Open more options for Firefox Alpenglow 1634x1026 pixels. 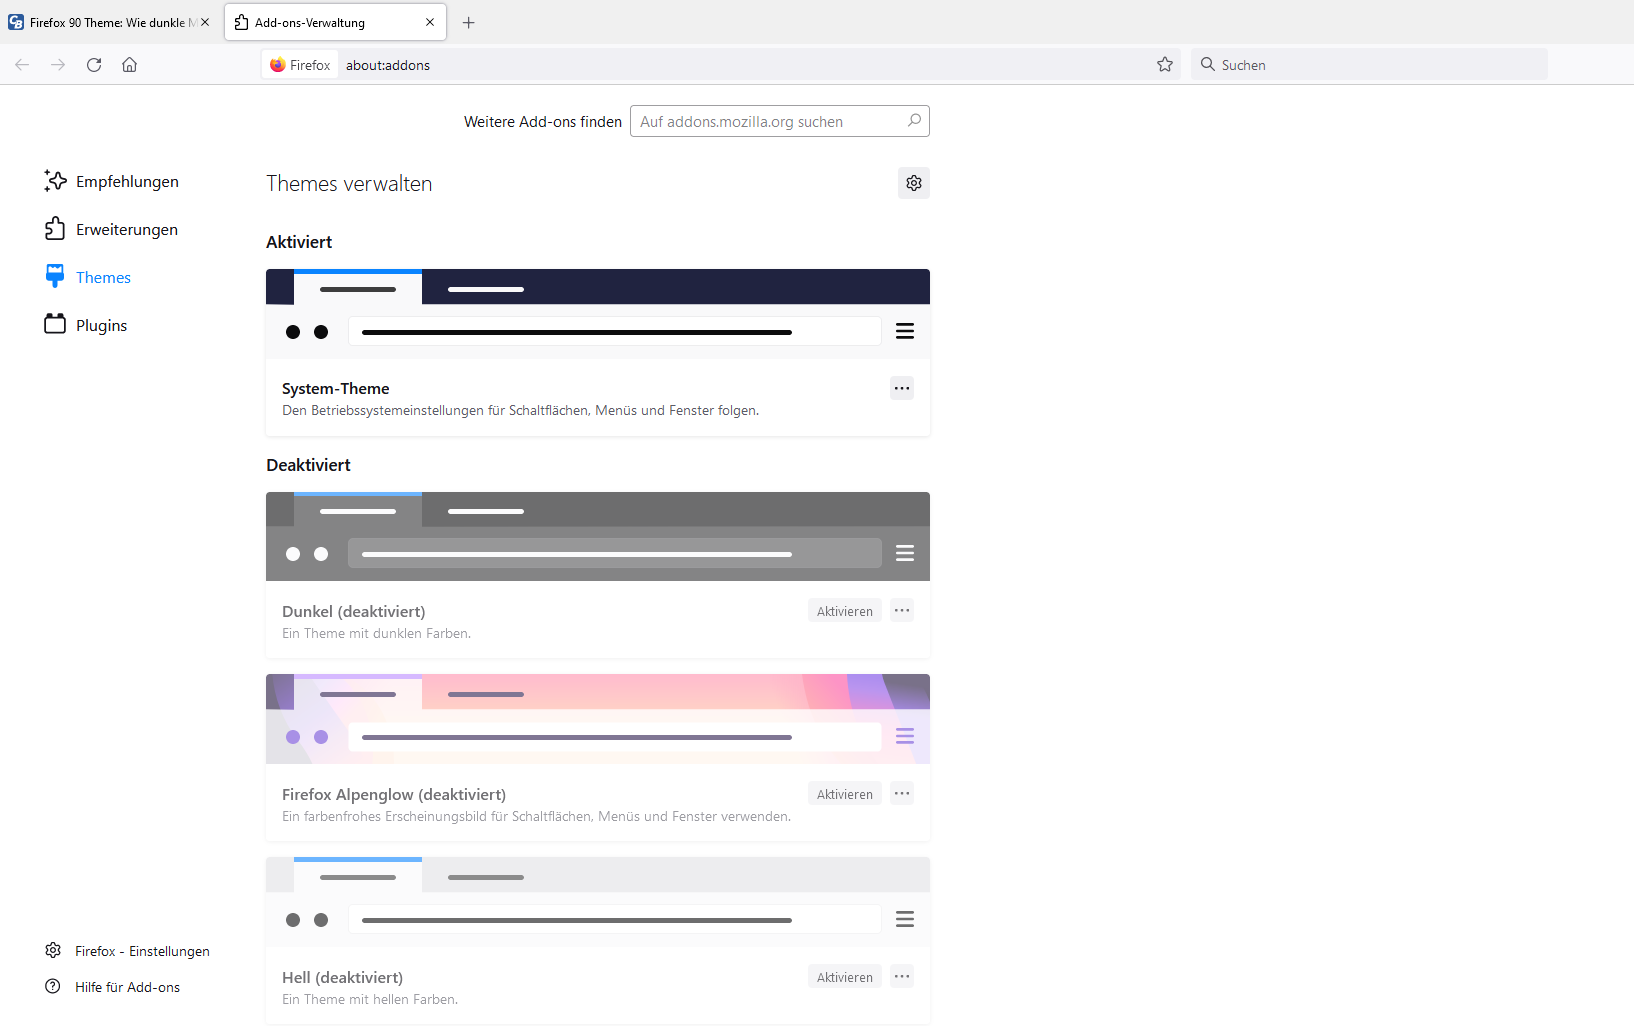tap(902, 794)
